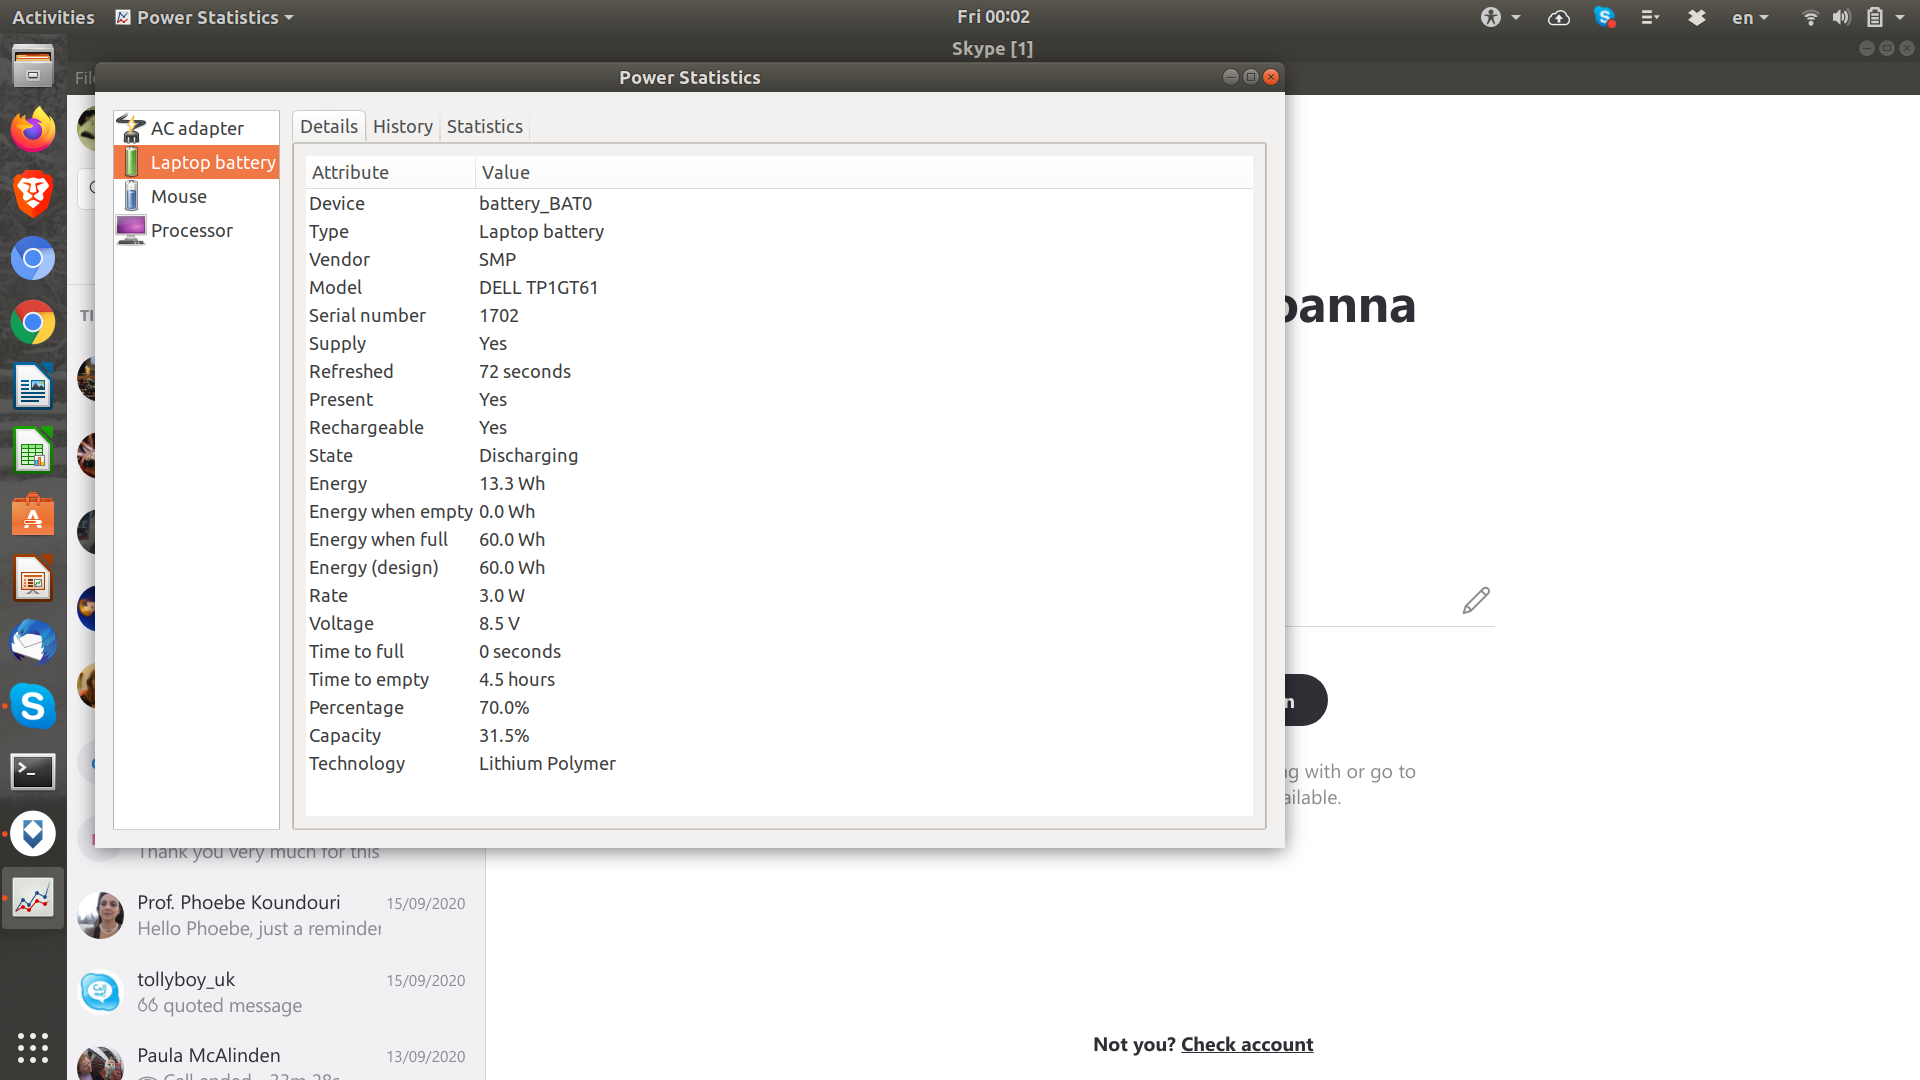Click Power Statistics icon in dock
This screenshot has width=1920, height=1080.
point(33,899)
